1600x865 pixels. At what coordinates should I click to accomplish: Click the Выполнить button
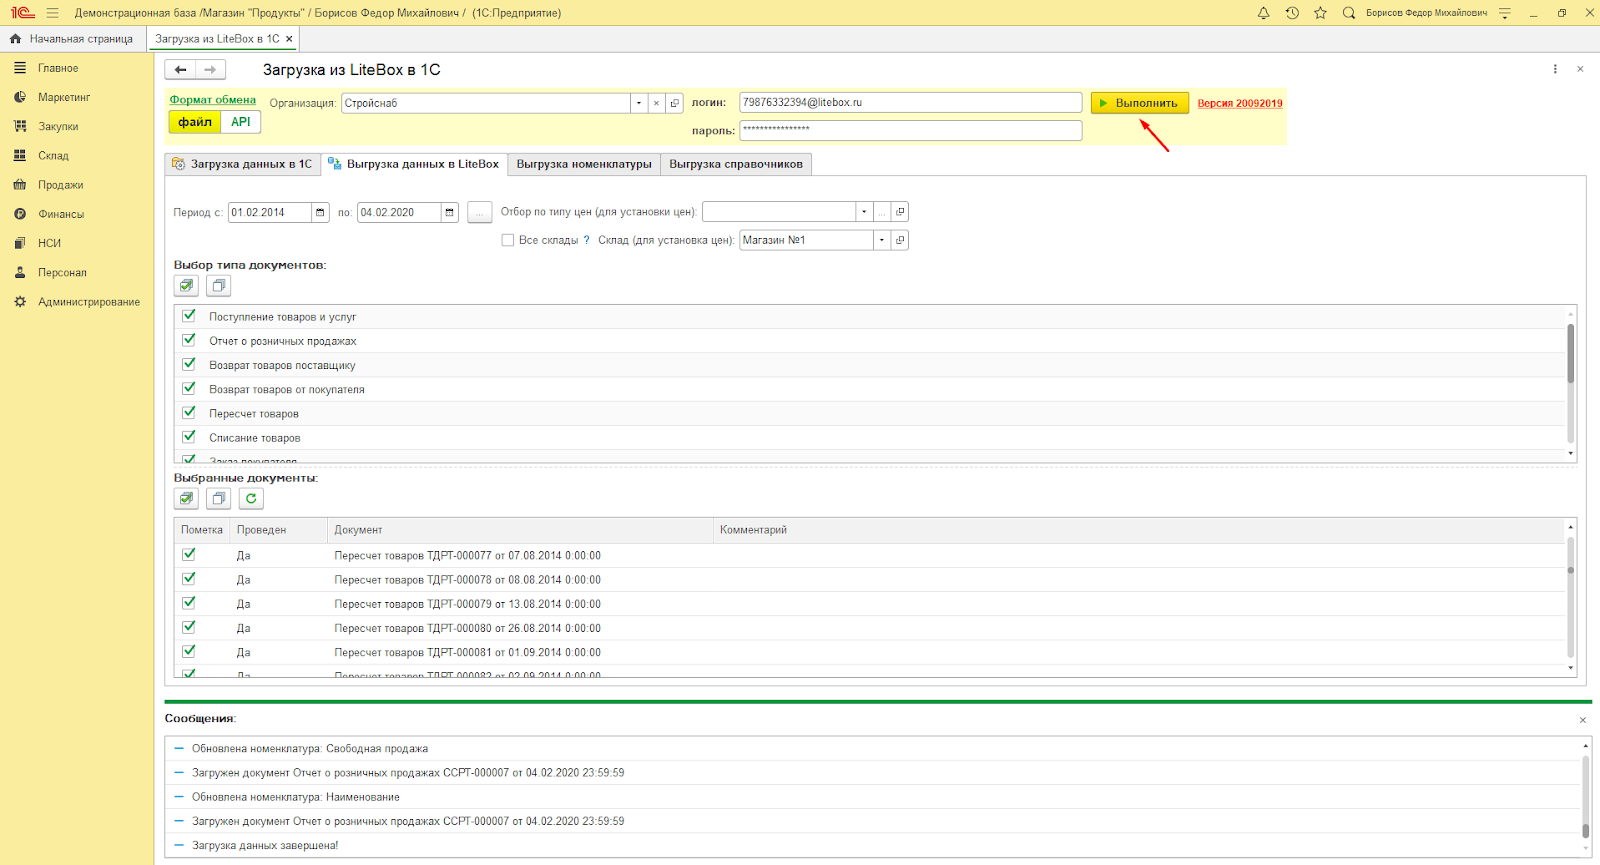1140,103
